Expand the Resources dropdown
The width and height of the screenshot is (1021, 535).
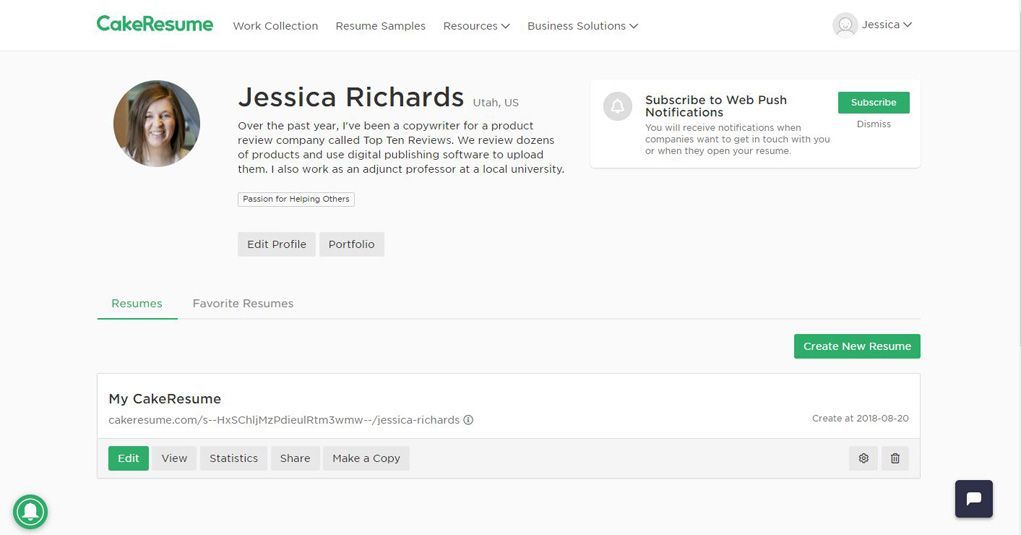(x=476, y=26)
